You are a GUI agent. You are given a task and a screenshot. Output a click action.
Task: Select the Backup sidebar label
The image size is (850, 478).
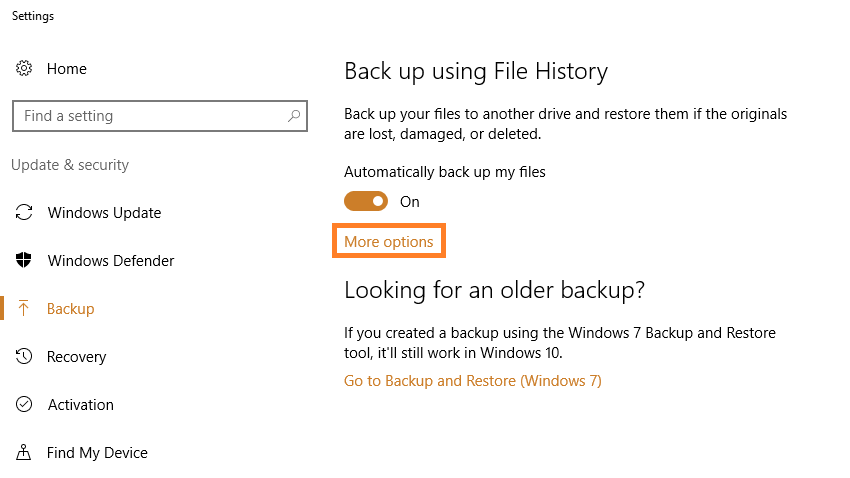point(70,309)
